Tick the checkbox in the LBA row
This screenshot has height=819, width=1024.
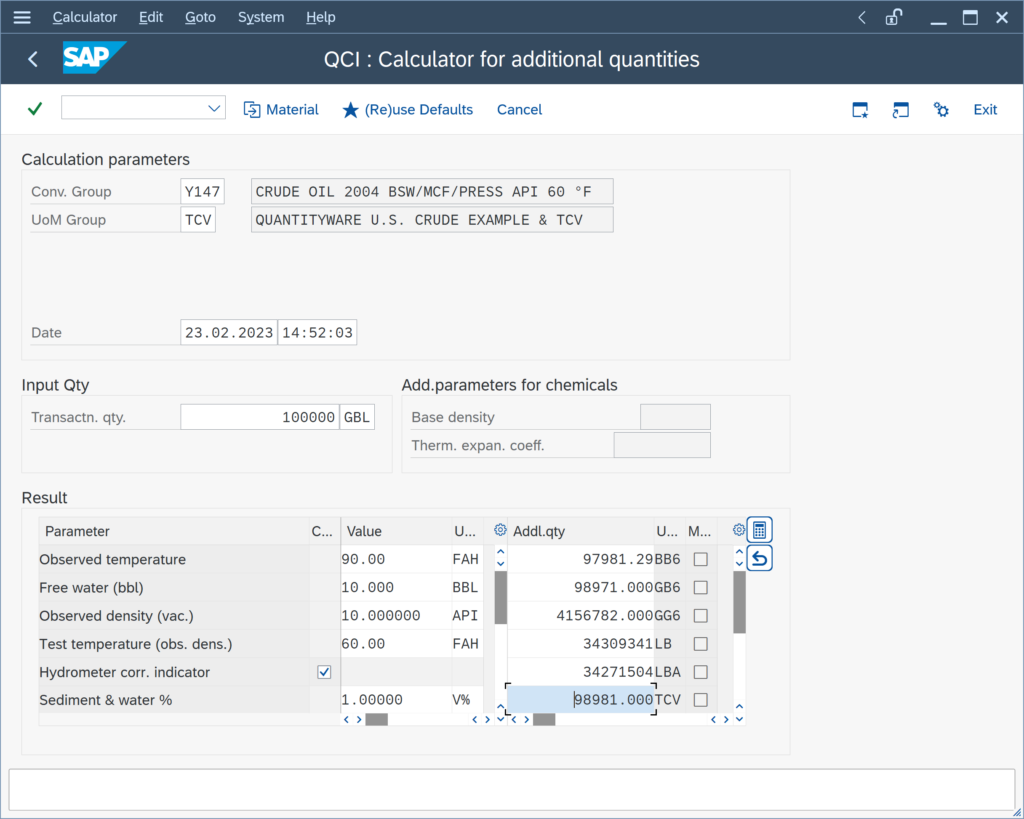[701, 672]
